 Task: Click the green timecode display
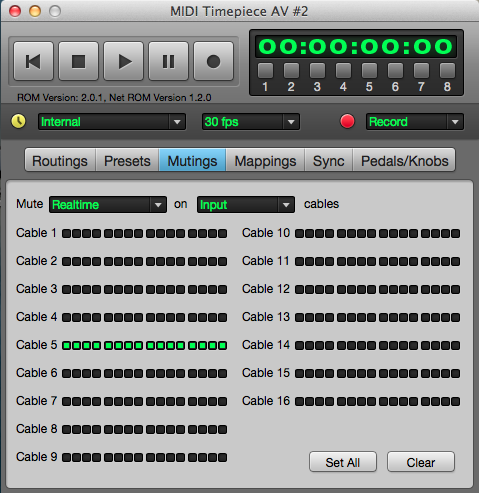point(356,47)
